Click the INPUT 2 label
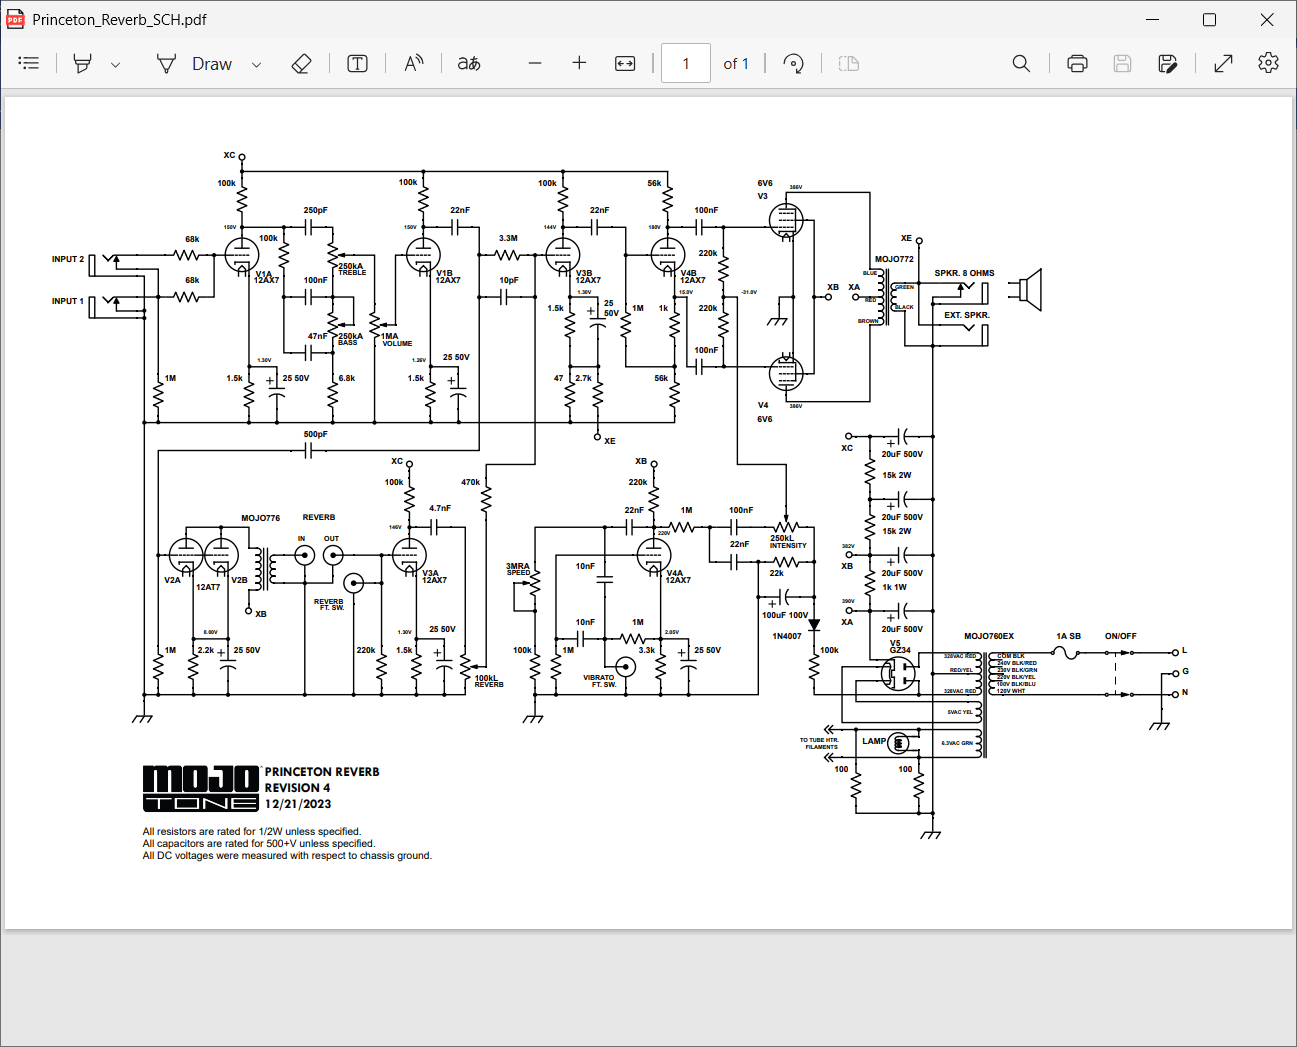Image resolution: width=1297 pixels, height=1047 pixels. pos(68,259)
